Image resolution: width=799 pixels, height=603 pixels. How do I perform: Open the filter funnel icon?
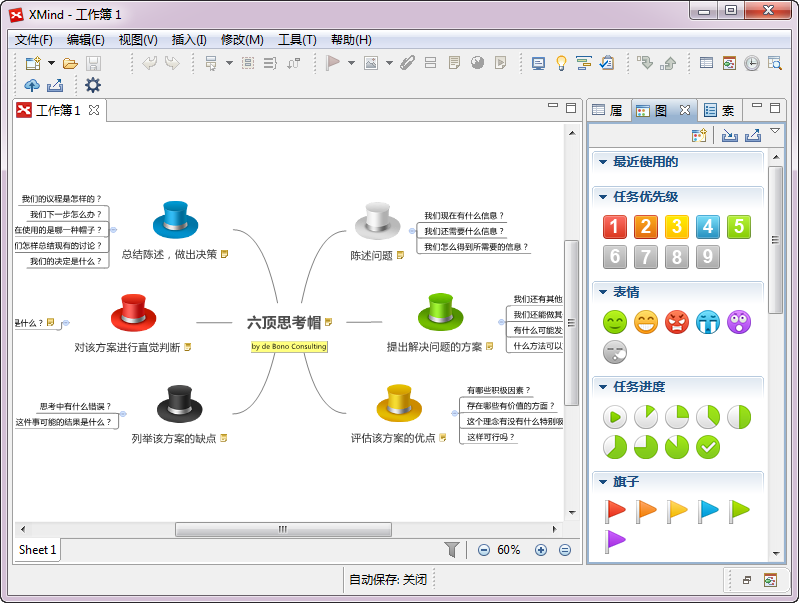point(451,550)
